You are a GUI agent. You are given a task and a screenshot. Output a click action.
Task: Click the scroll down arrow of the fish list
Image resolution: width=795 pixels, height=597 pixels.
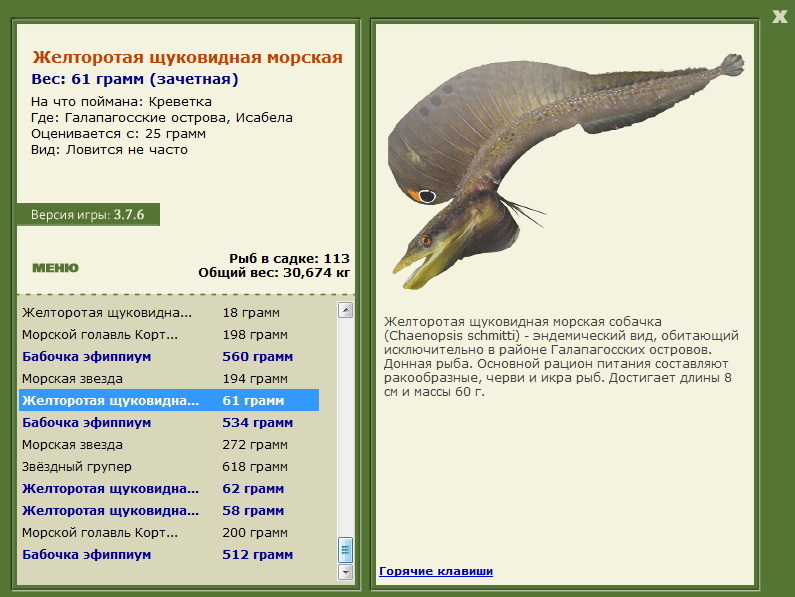(345, 572)
